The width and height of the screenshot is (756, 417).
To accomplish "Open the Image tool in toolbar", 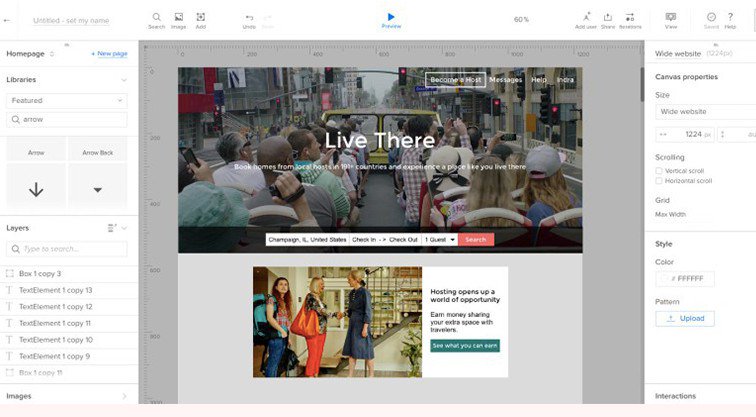I will click(x=178, y=21).
